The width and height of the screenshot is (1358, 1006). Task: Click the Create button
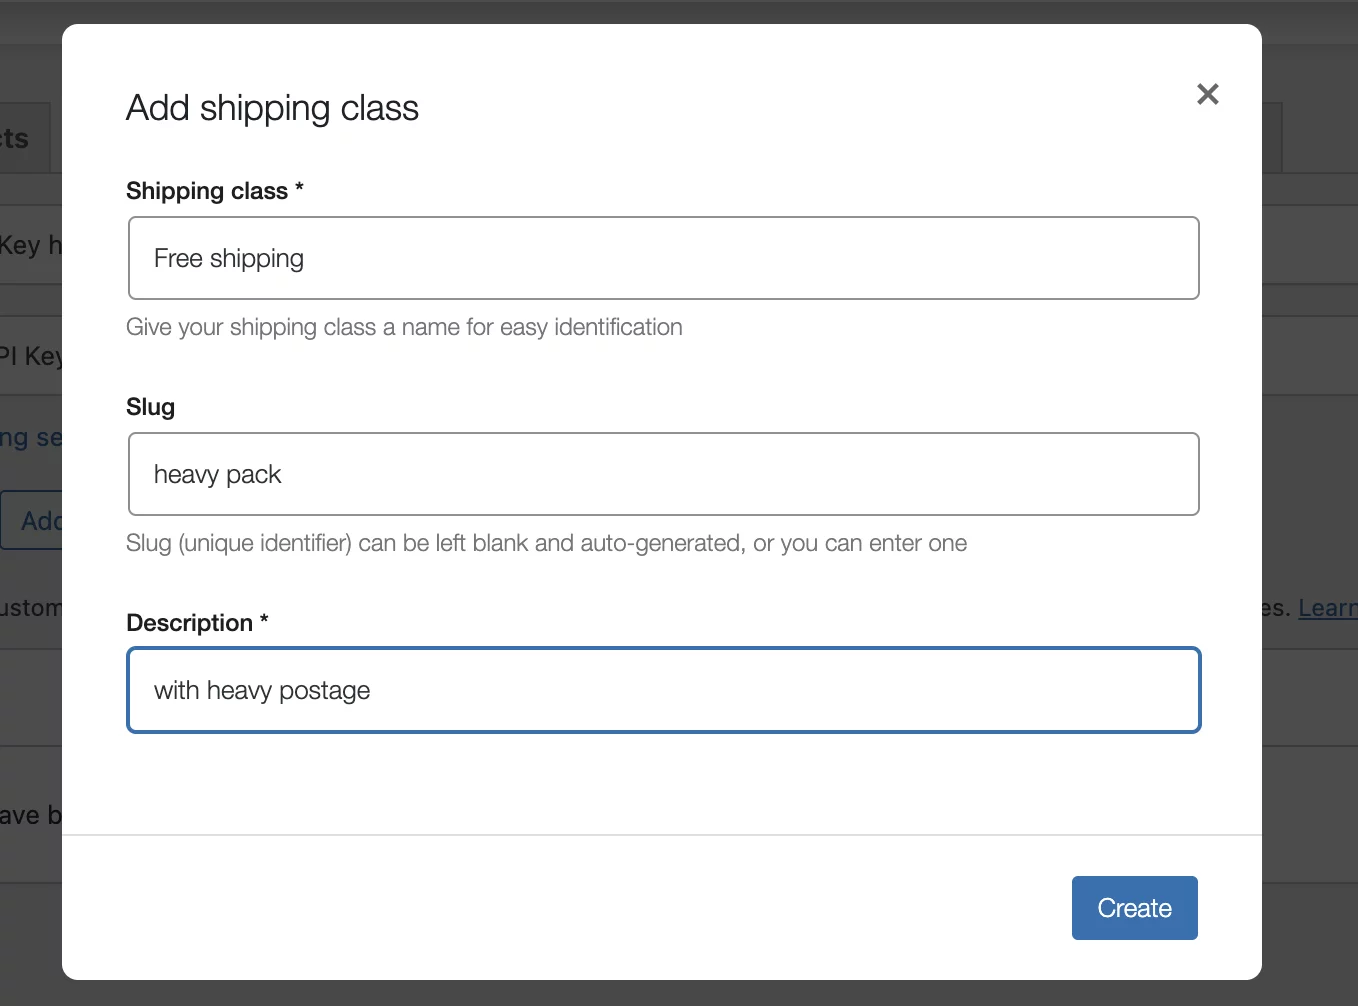click(x=1135, y=908)
